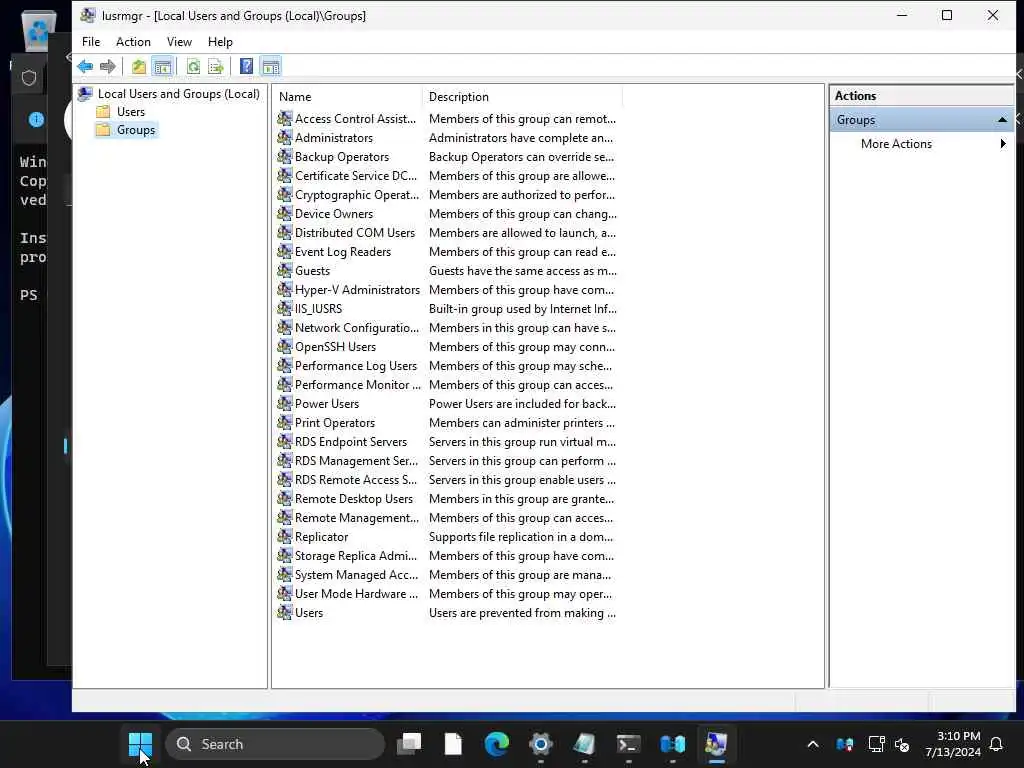Click the Export List toolbar icon
Image resolution: width=1024 pixels, height=768 pixels.
point(216,66)
